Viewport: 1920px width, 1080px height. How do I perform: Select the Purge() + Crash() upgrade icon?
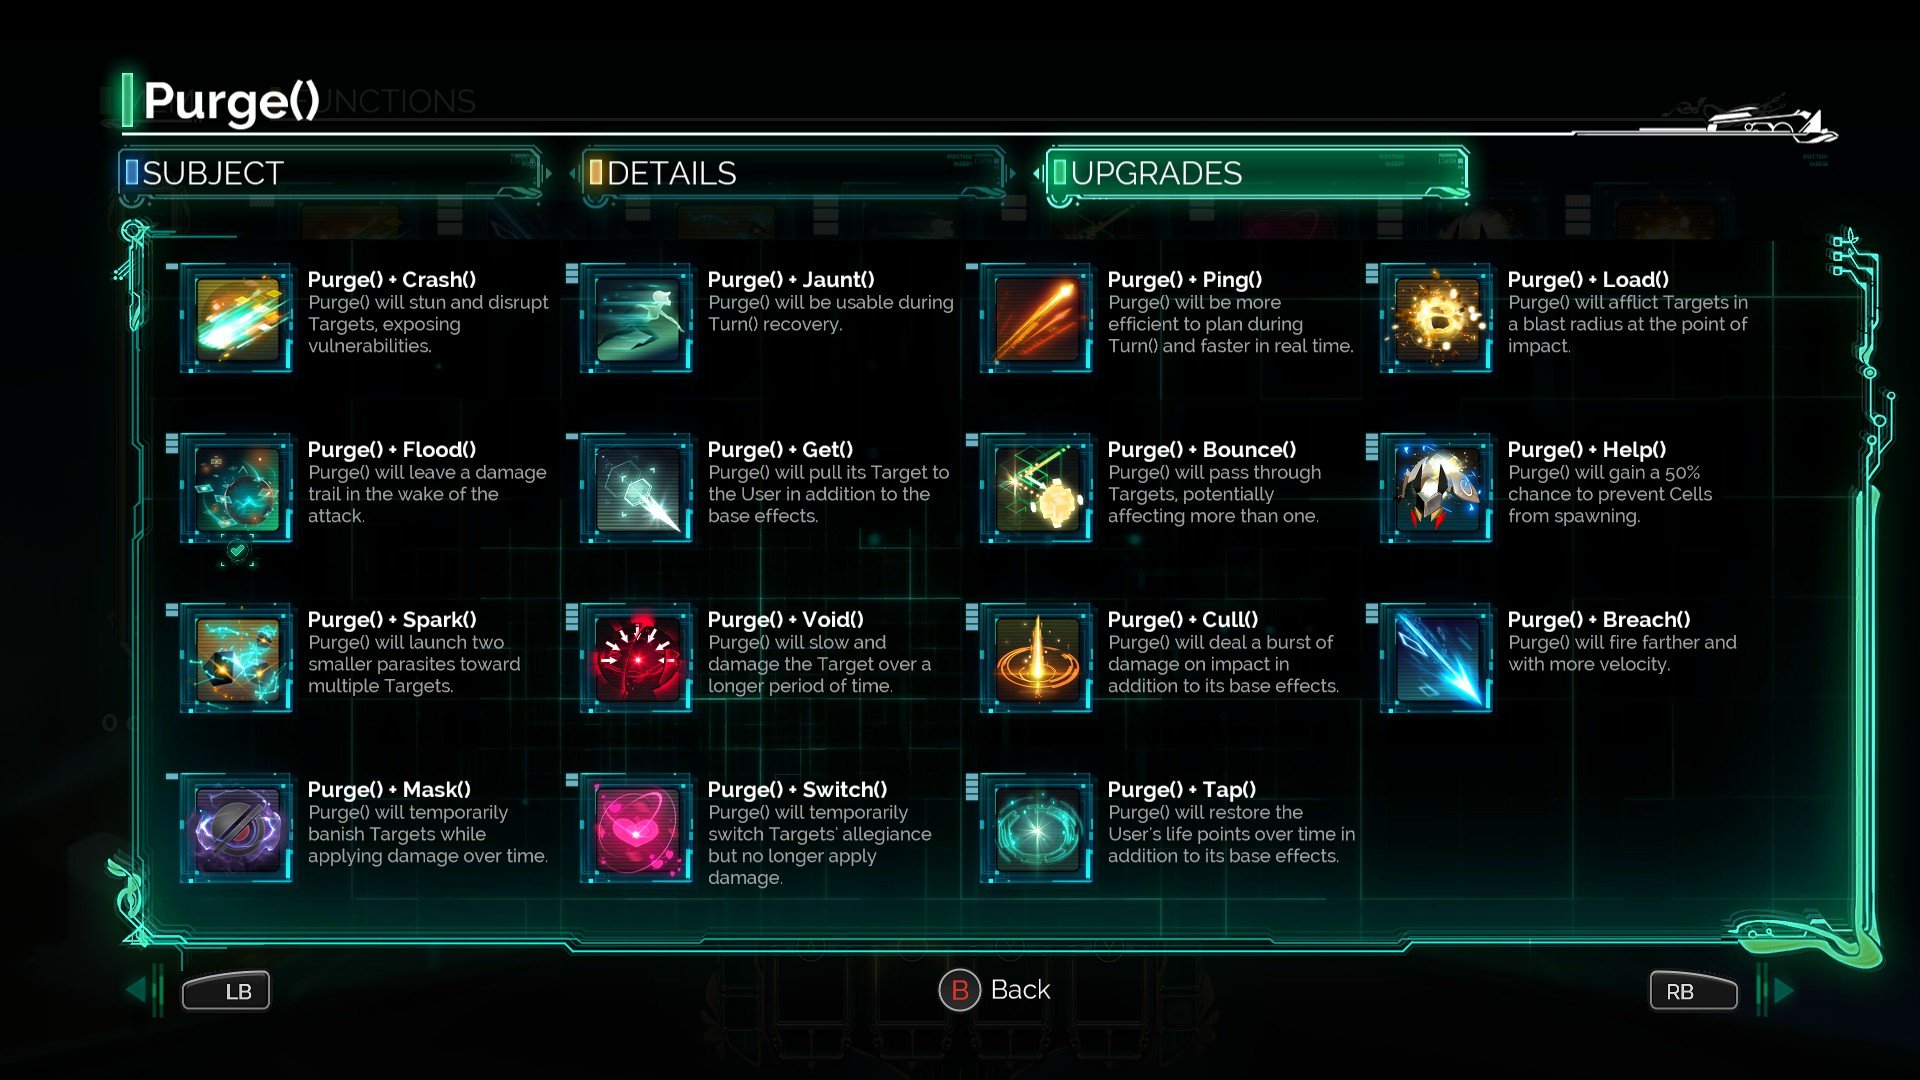click(x=237, y=319)
